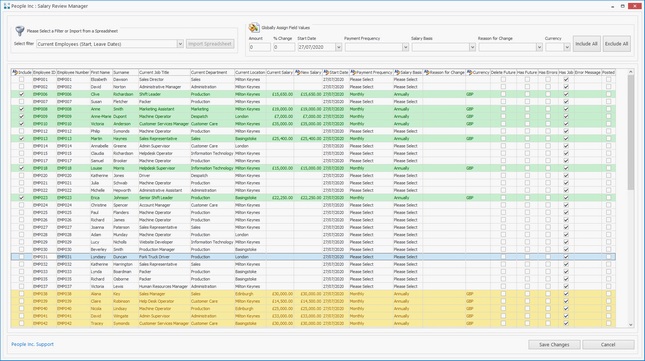This screenshot has height=361, width=645.
Task: Tick Has Errors checkbox for EMP023 Erica Johnson
Action: click(x=548, y=198)
